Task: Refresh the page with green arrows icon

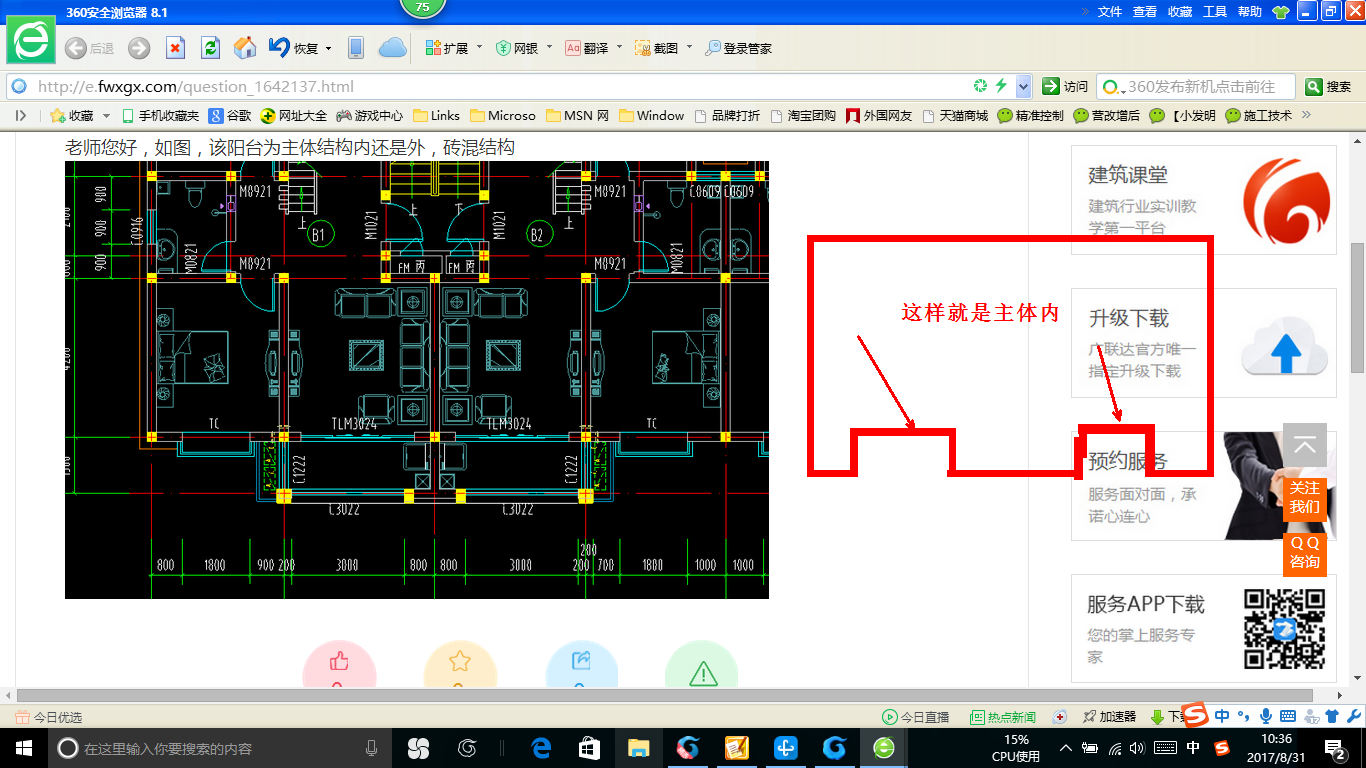Action: pyautogui.click(x=210, y=48)
